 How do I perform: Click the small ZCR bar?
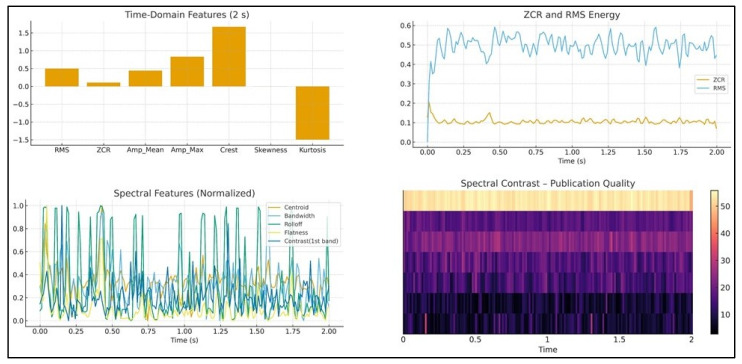[x=104, y=84]
